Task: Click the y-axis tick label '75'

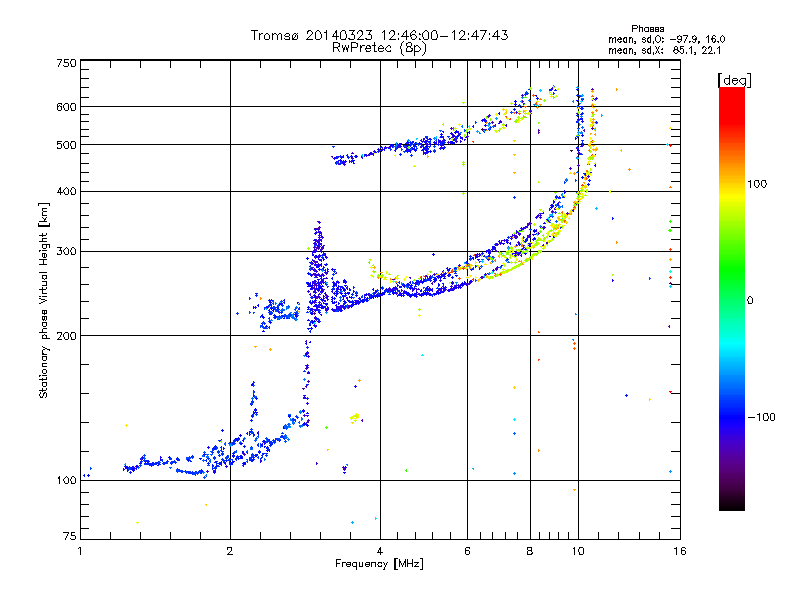Action: tap(70, 536)
